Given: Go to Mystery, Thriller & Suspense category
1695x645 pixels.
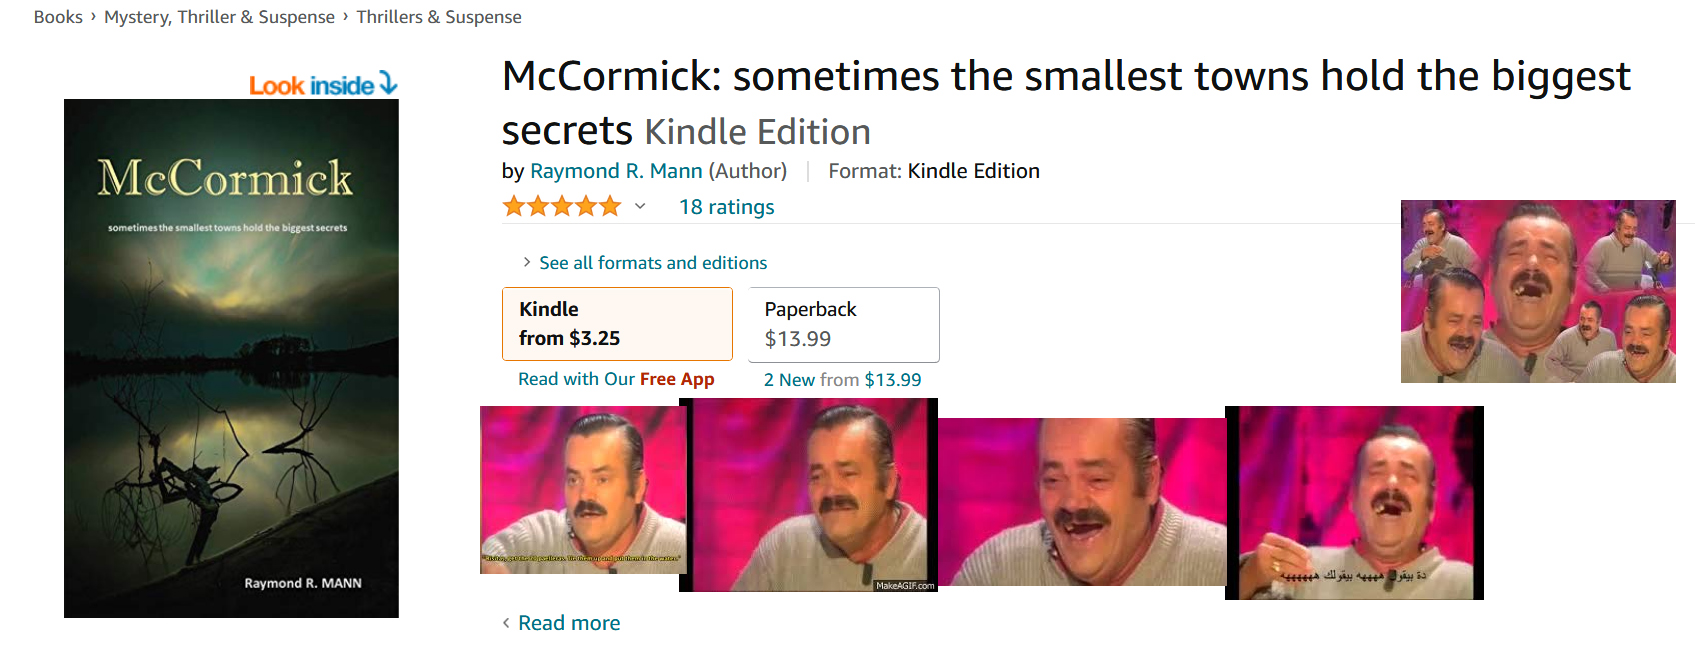Looking at the screenshot, I should point(219,17).
